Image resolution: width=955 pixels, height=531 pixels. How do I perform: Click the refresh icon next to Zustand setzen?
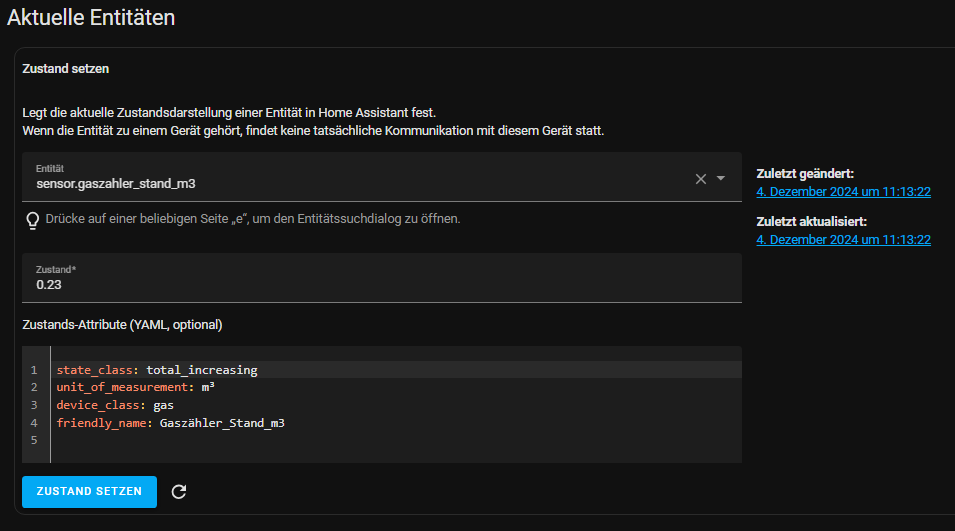point(179,491)
